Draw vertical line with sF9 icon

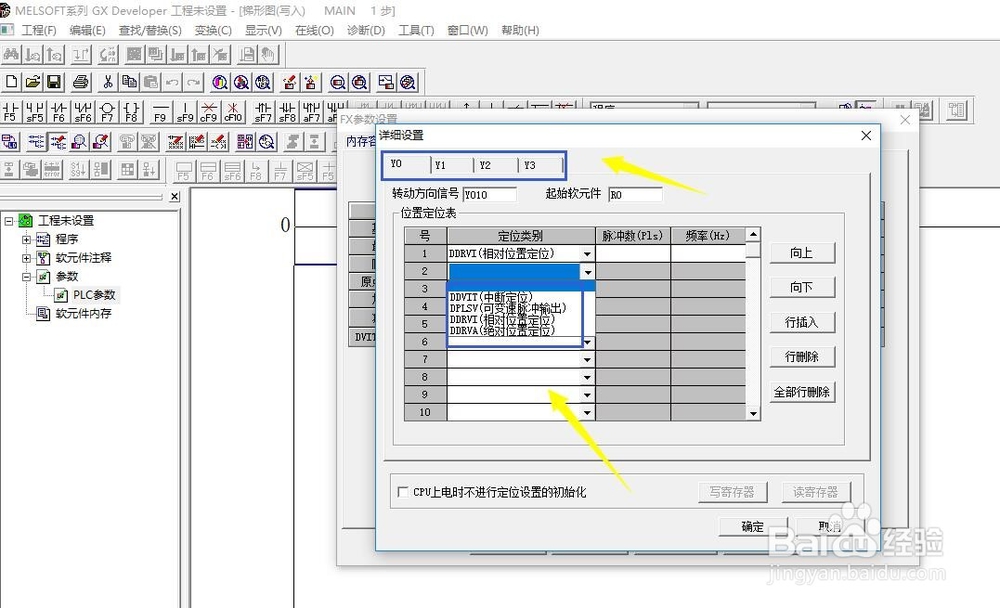click(x=184, y=112)
